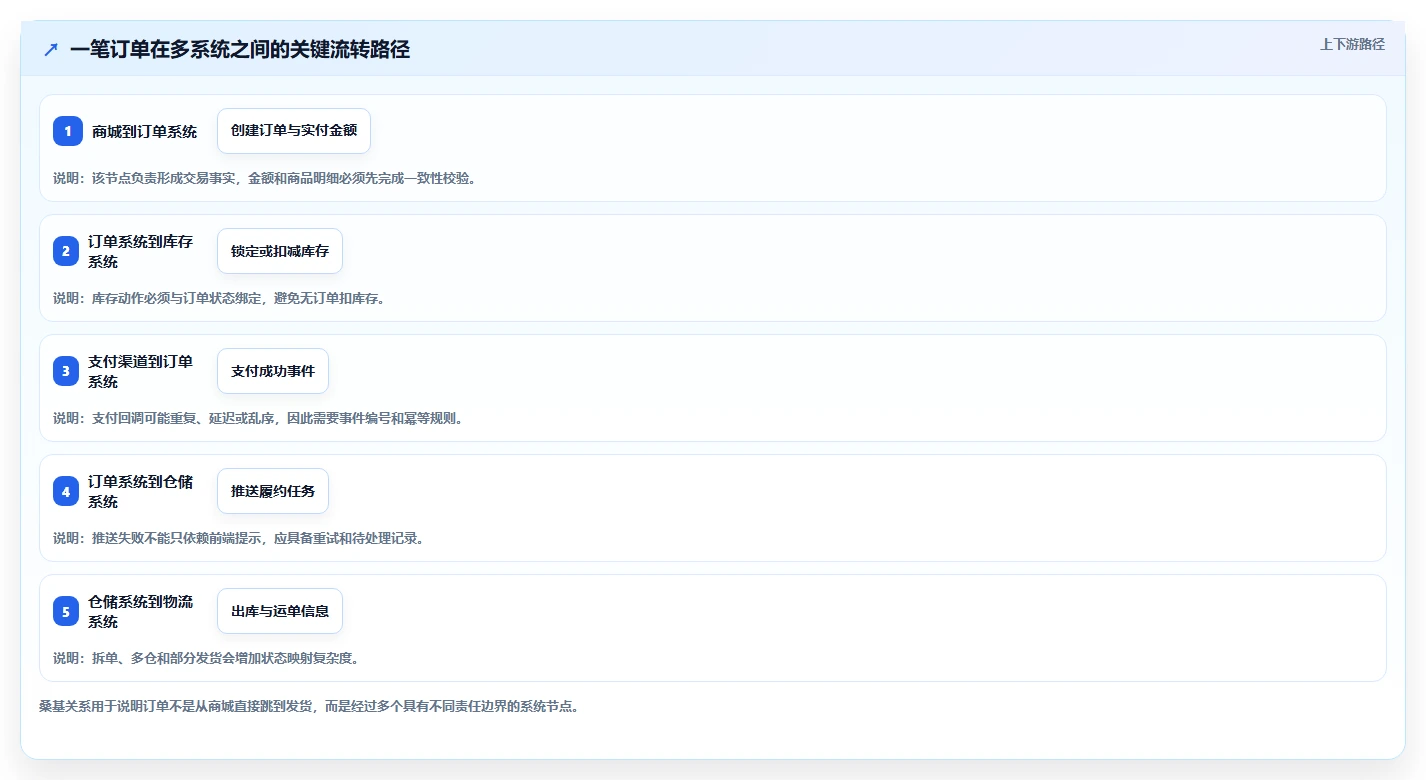Select the 锁定或扣减库存 chip

[x=280, y=251]
